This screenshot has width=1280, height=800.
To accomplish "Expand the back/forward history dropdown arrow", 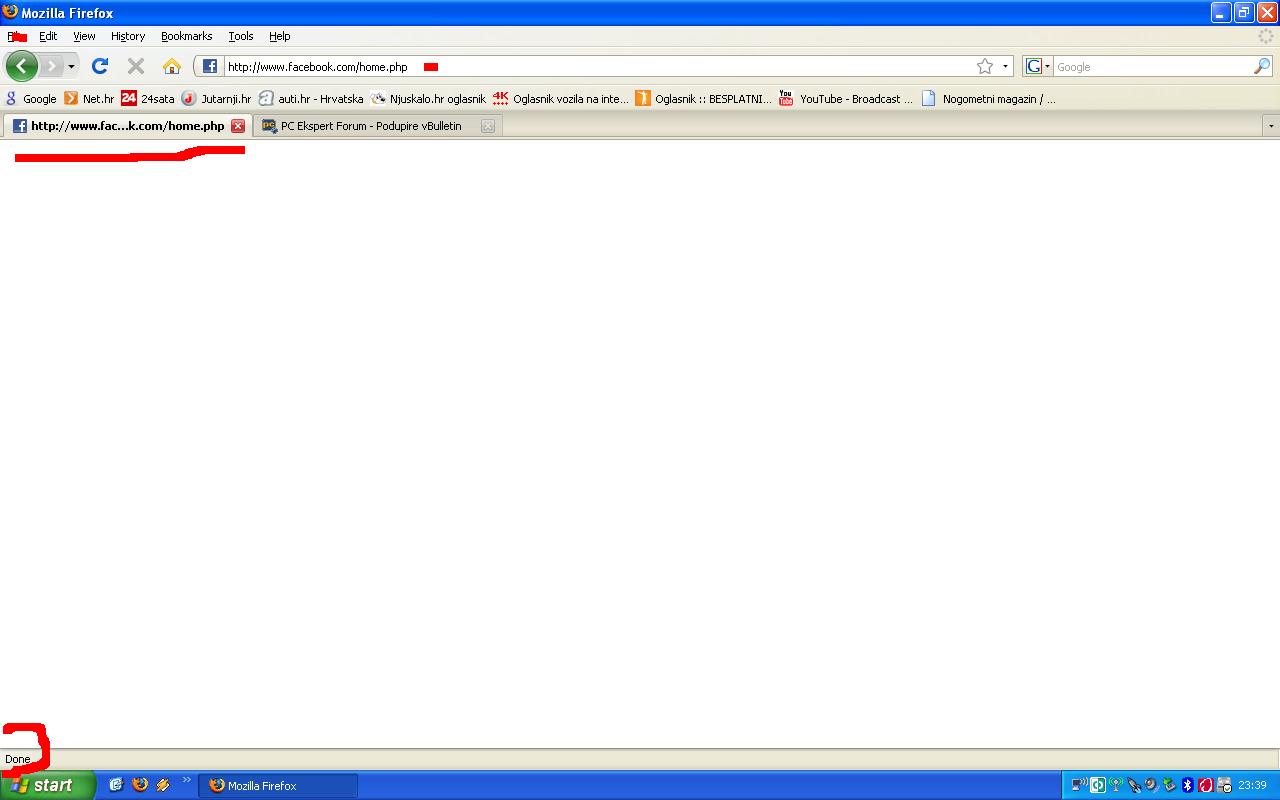I will (x=71, y=67).
